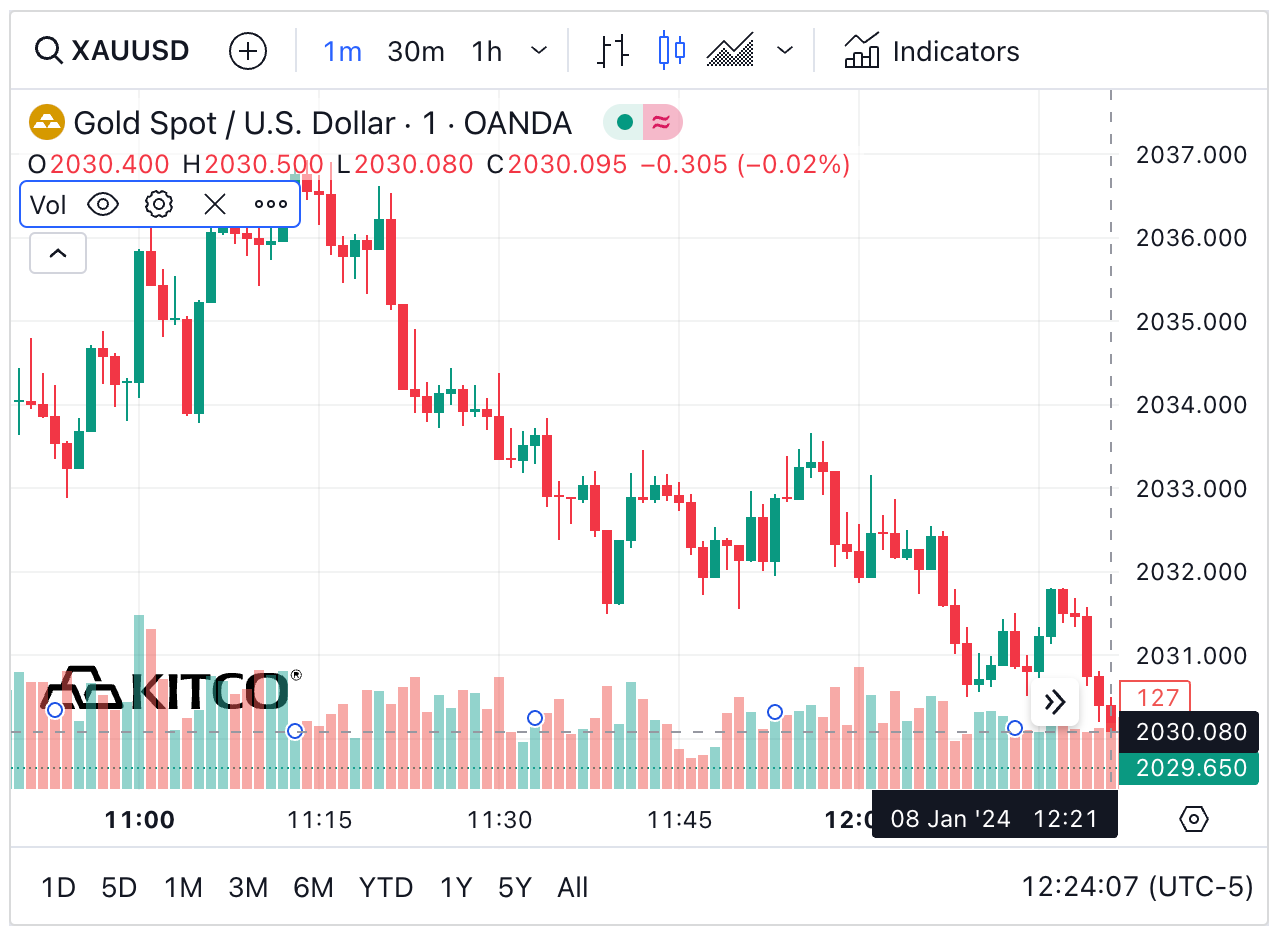Select the 30m timeframe
Screen dimensions: 1280x934
(x=415, y=51)
